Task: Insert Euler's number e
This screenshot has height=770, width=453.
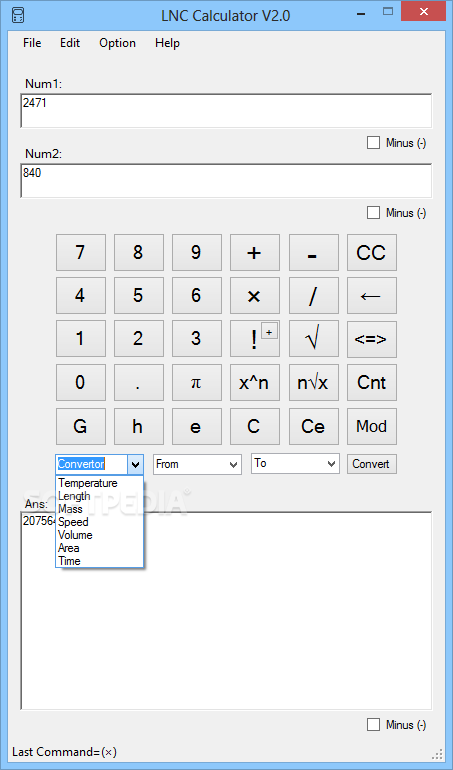Action: [x=197, y=426]
